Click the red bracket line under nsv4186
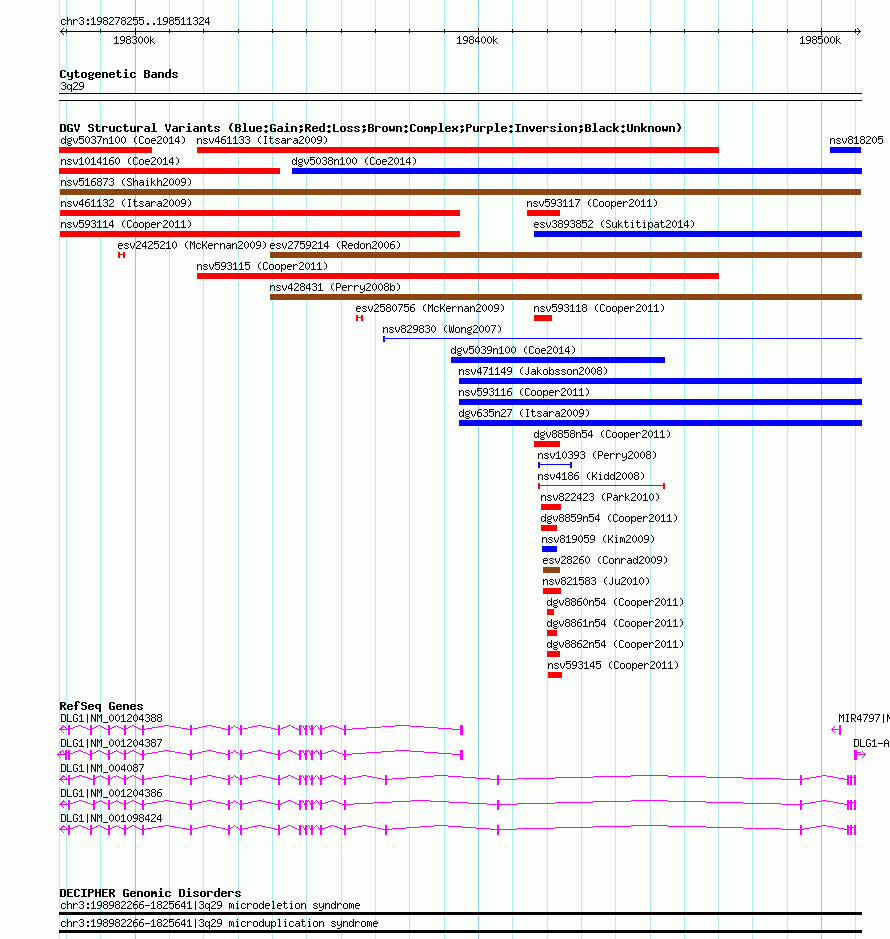 pyautogui.click(x=601, y=486)
